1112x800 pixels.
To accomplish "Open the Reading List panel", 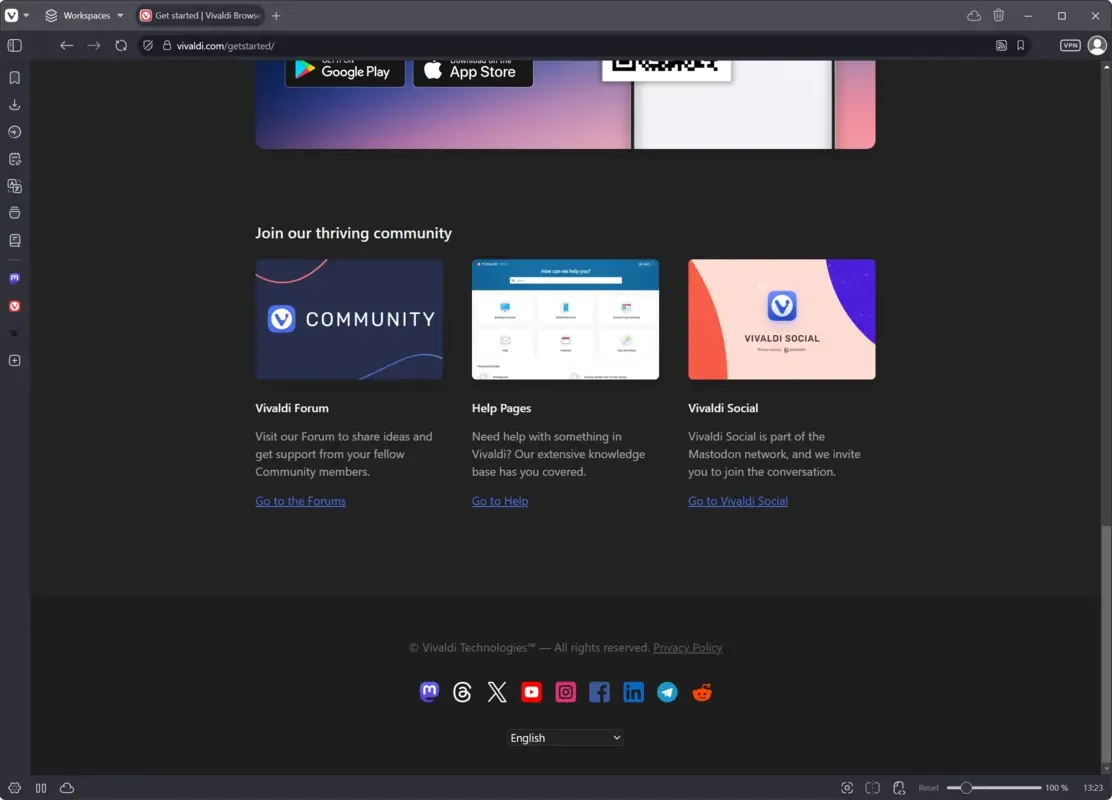I will click(x=14, y=239).
